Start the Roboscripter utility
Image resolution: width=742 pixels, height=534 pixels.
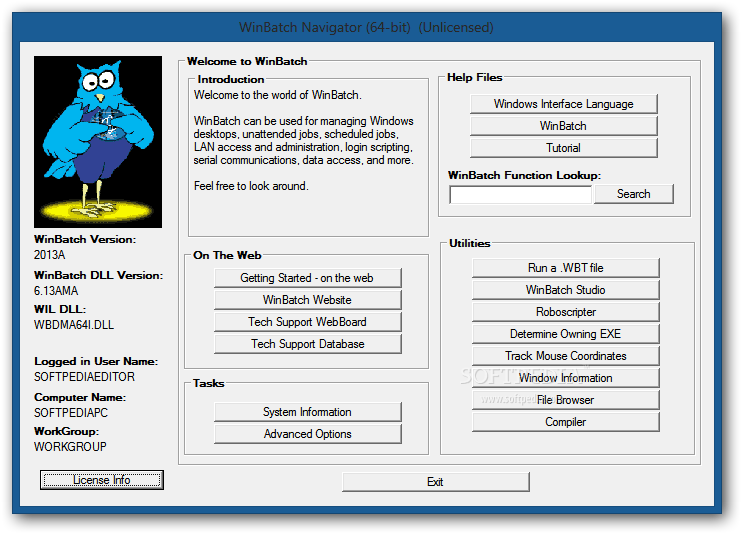coord(565,312)
